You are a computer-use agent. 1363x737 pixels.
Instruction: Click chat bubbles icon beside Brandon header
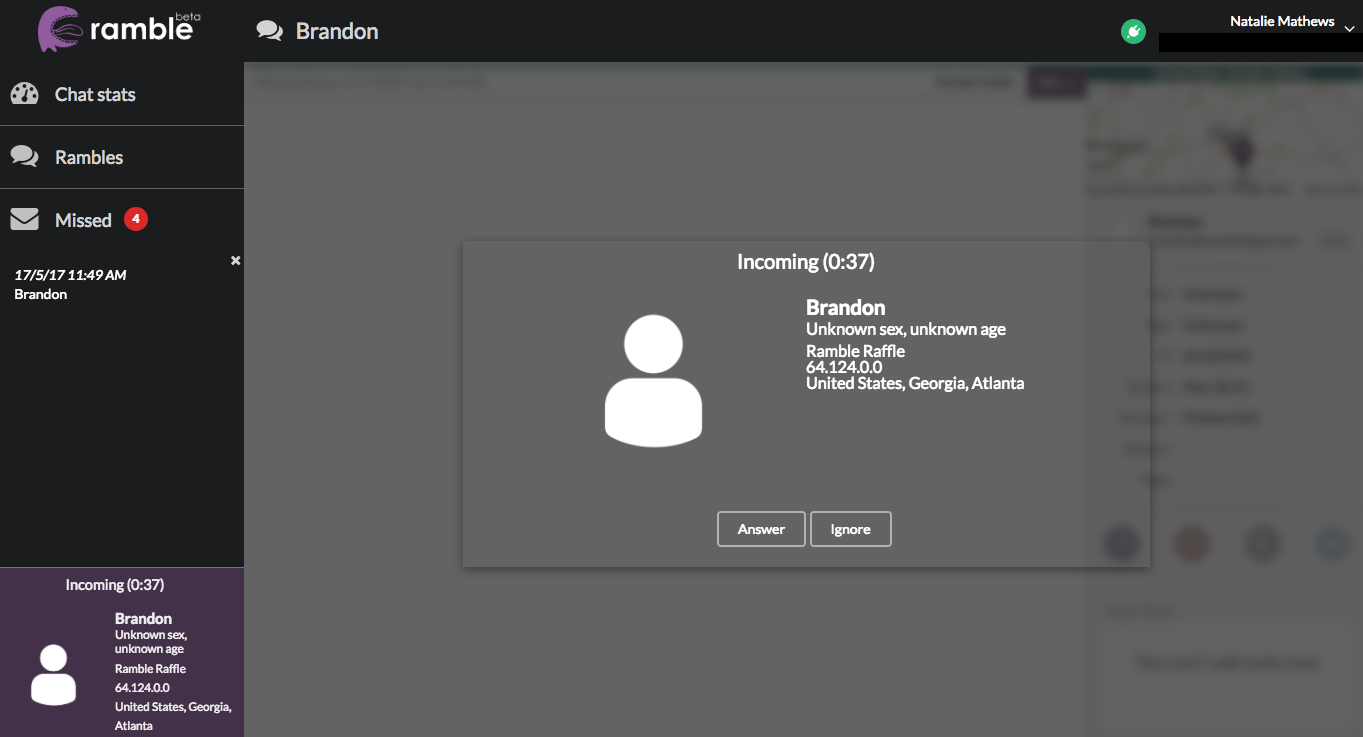pos(270,31)
